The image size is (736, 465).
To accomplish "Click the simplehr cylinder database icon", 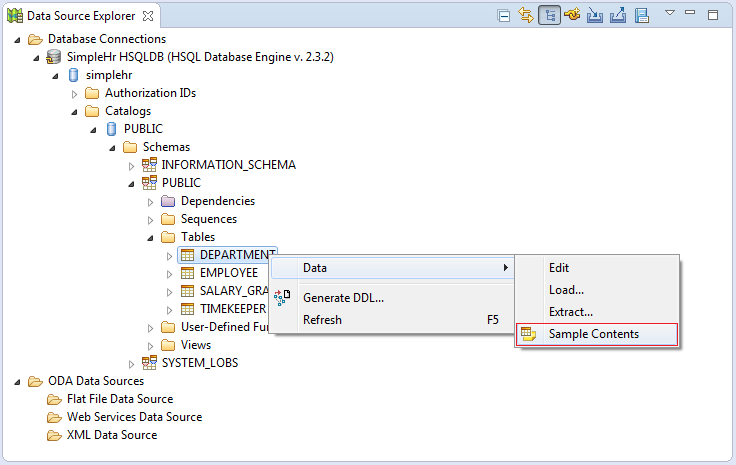I will point(73,75).
